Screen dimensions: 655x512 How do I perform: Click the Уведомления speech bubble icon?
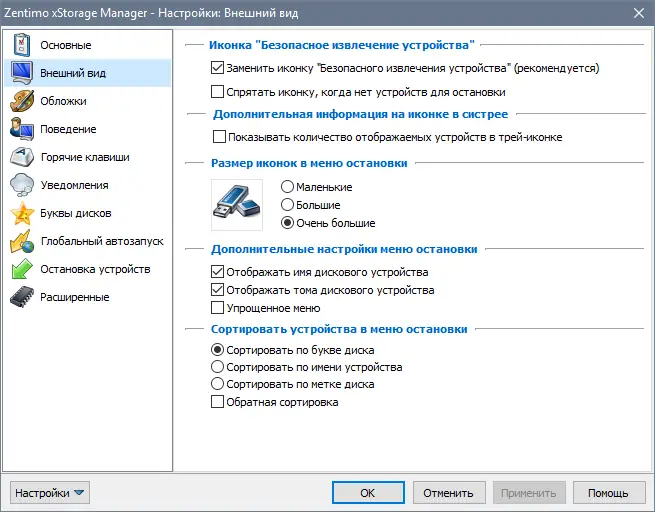click(21, 185)
